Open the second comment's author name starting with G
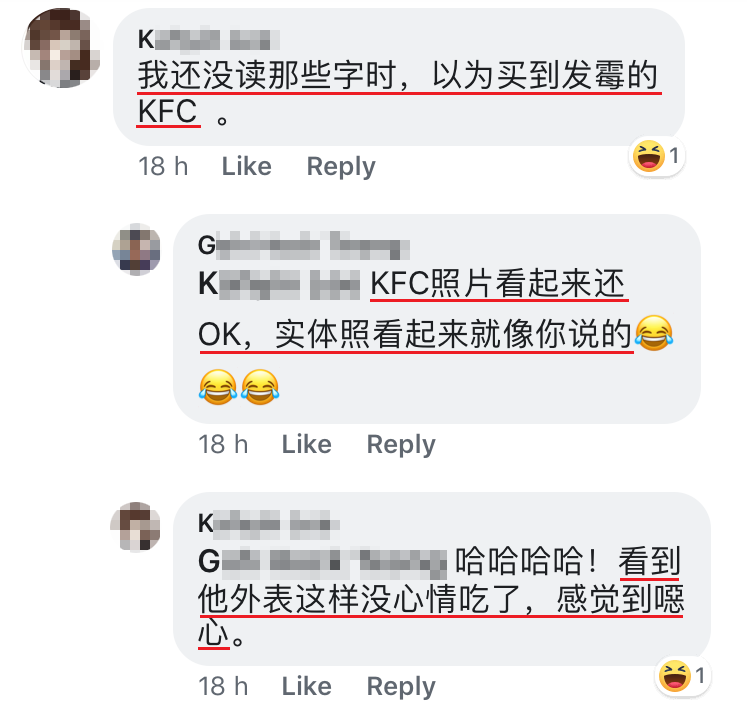The height and width of the screenshot is (716, 747). click(304, 246)
